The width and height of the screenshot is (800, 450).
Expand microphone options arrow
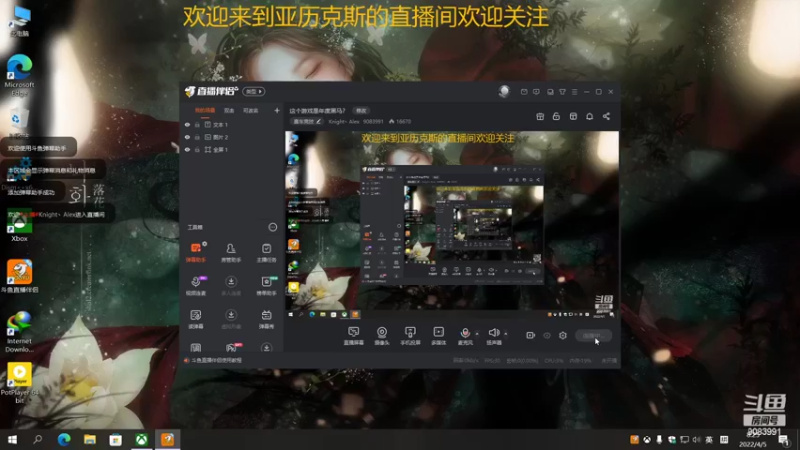[x=477, y=334]
